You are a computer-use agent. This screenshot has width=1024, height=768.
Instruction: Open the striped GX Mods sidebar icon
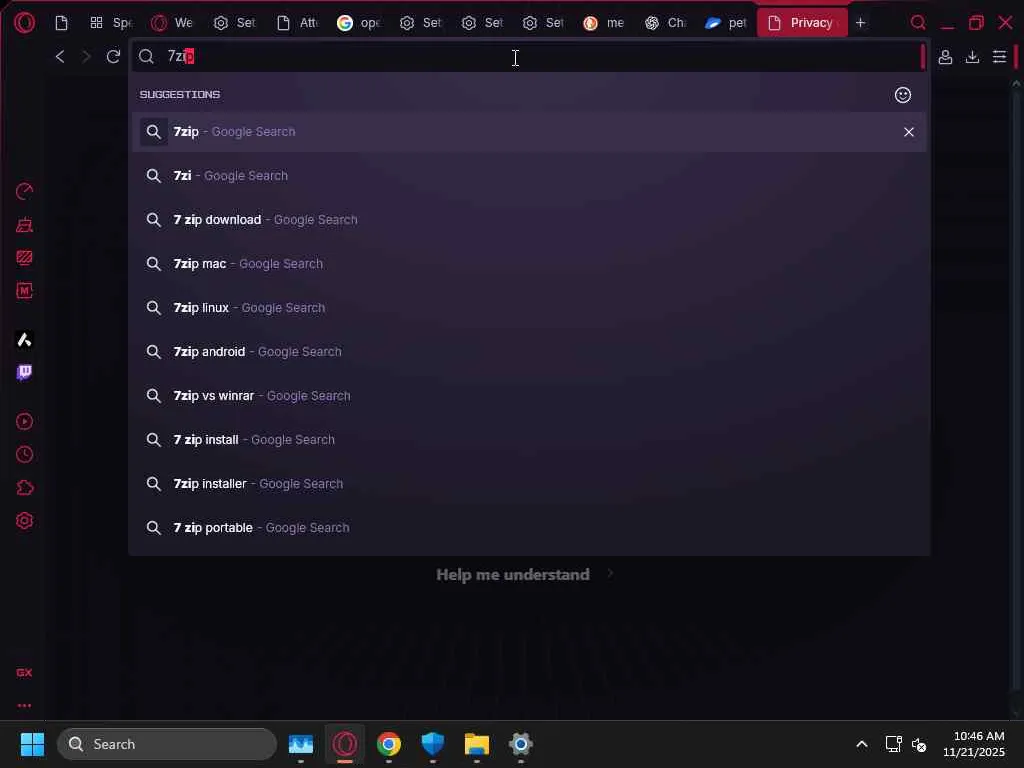pos(24,258)
